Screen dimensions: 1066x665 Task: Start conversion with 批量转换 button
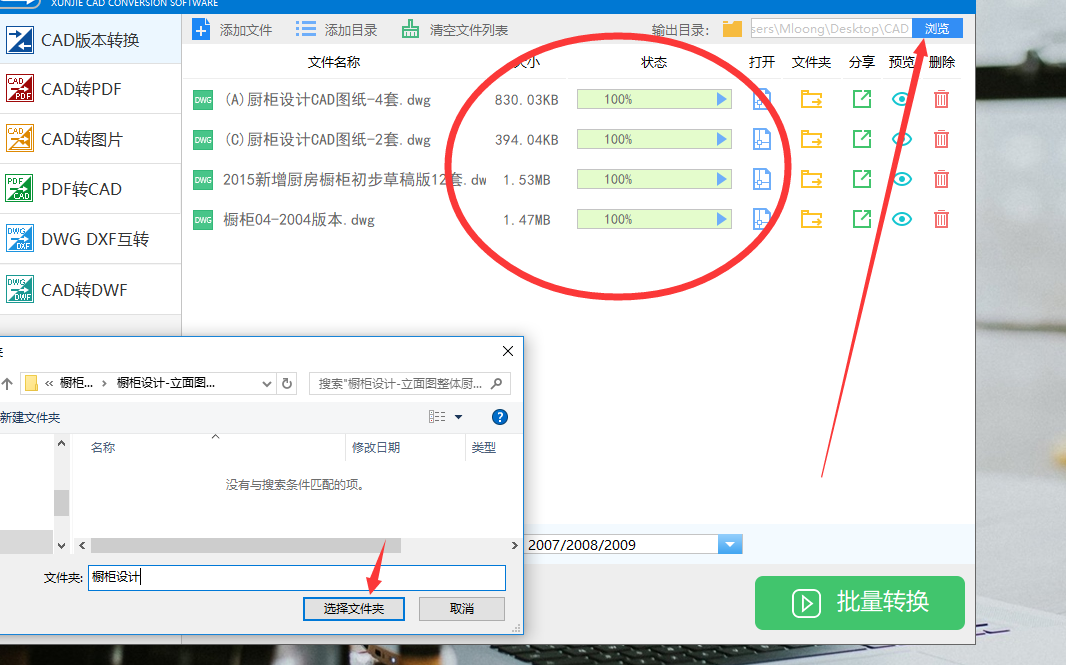pyautogui.click(x=859, y=602)
